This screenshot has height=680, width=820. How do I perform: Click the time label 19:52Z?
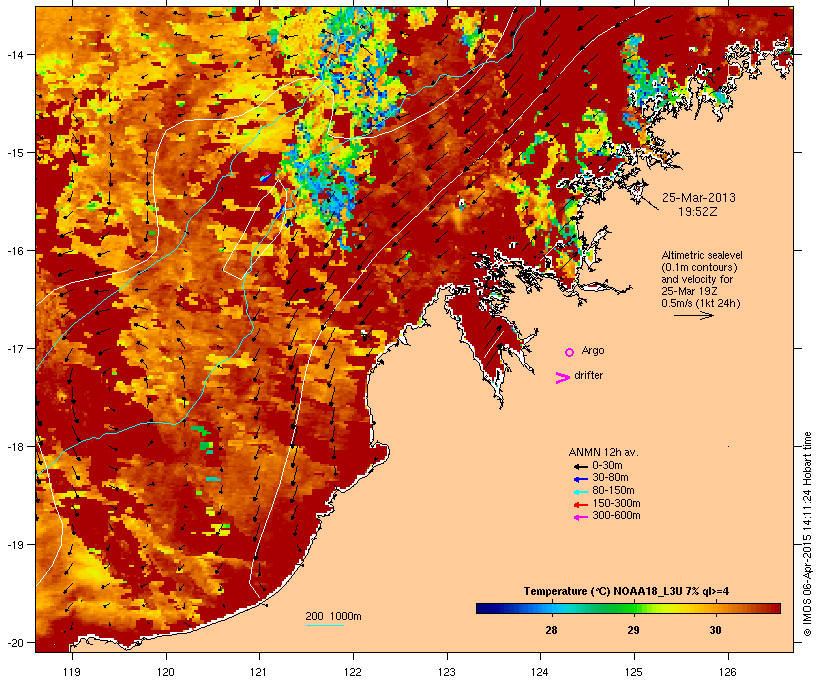click(698, 212)
